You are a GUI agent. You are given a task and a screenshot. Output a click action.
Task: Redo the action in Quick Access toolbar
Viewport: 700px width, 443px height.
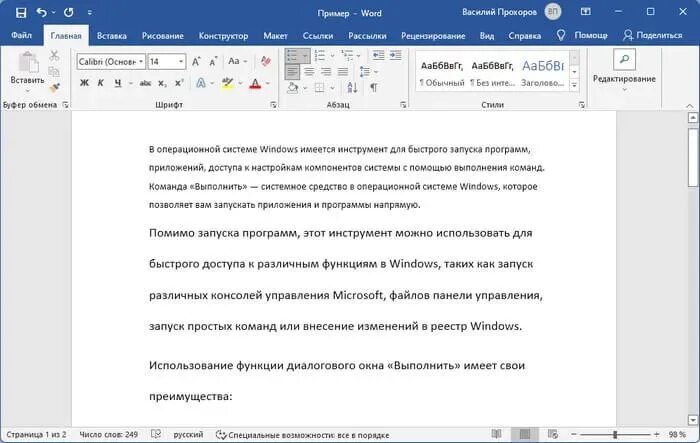click(68, 13)
